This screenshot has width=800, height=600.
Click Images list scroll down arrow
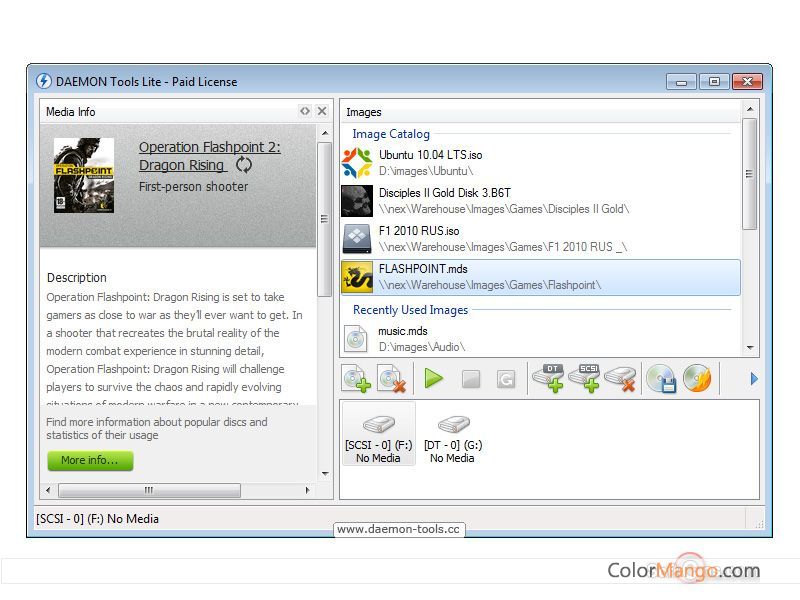point(750,347)
